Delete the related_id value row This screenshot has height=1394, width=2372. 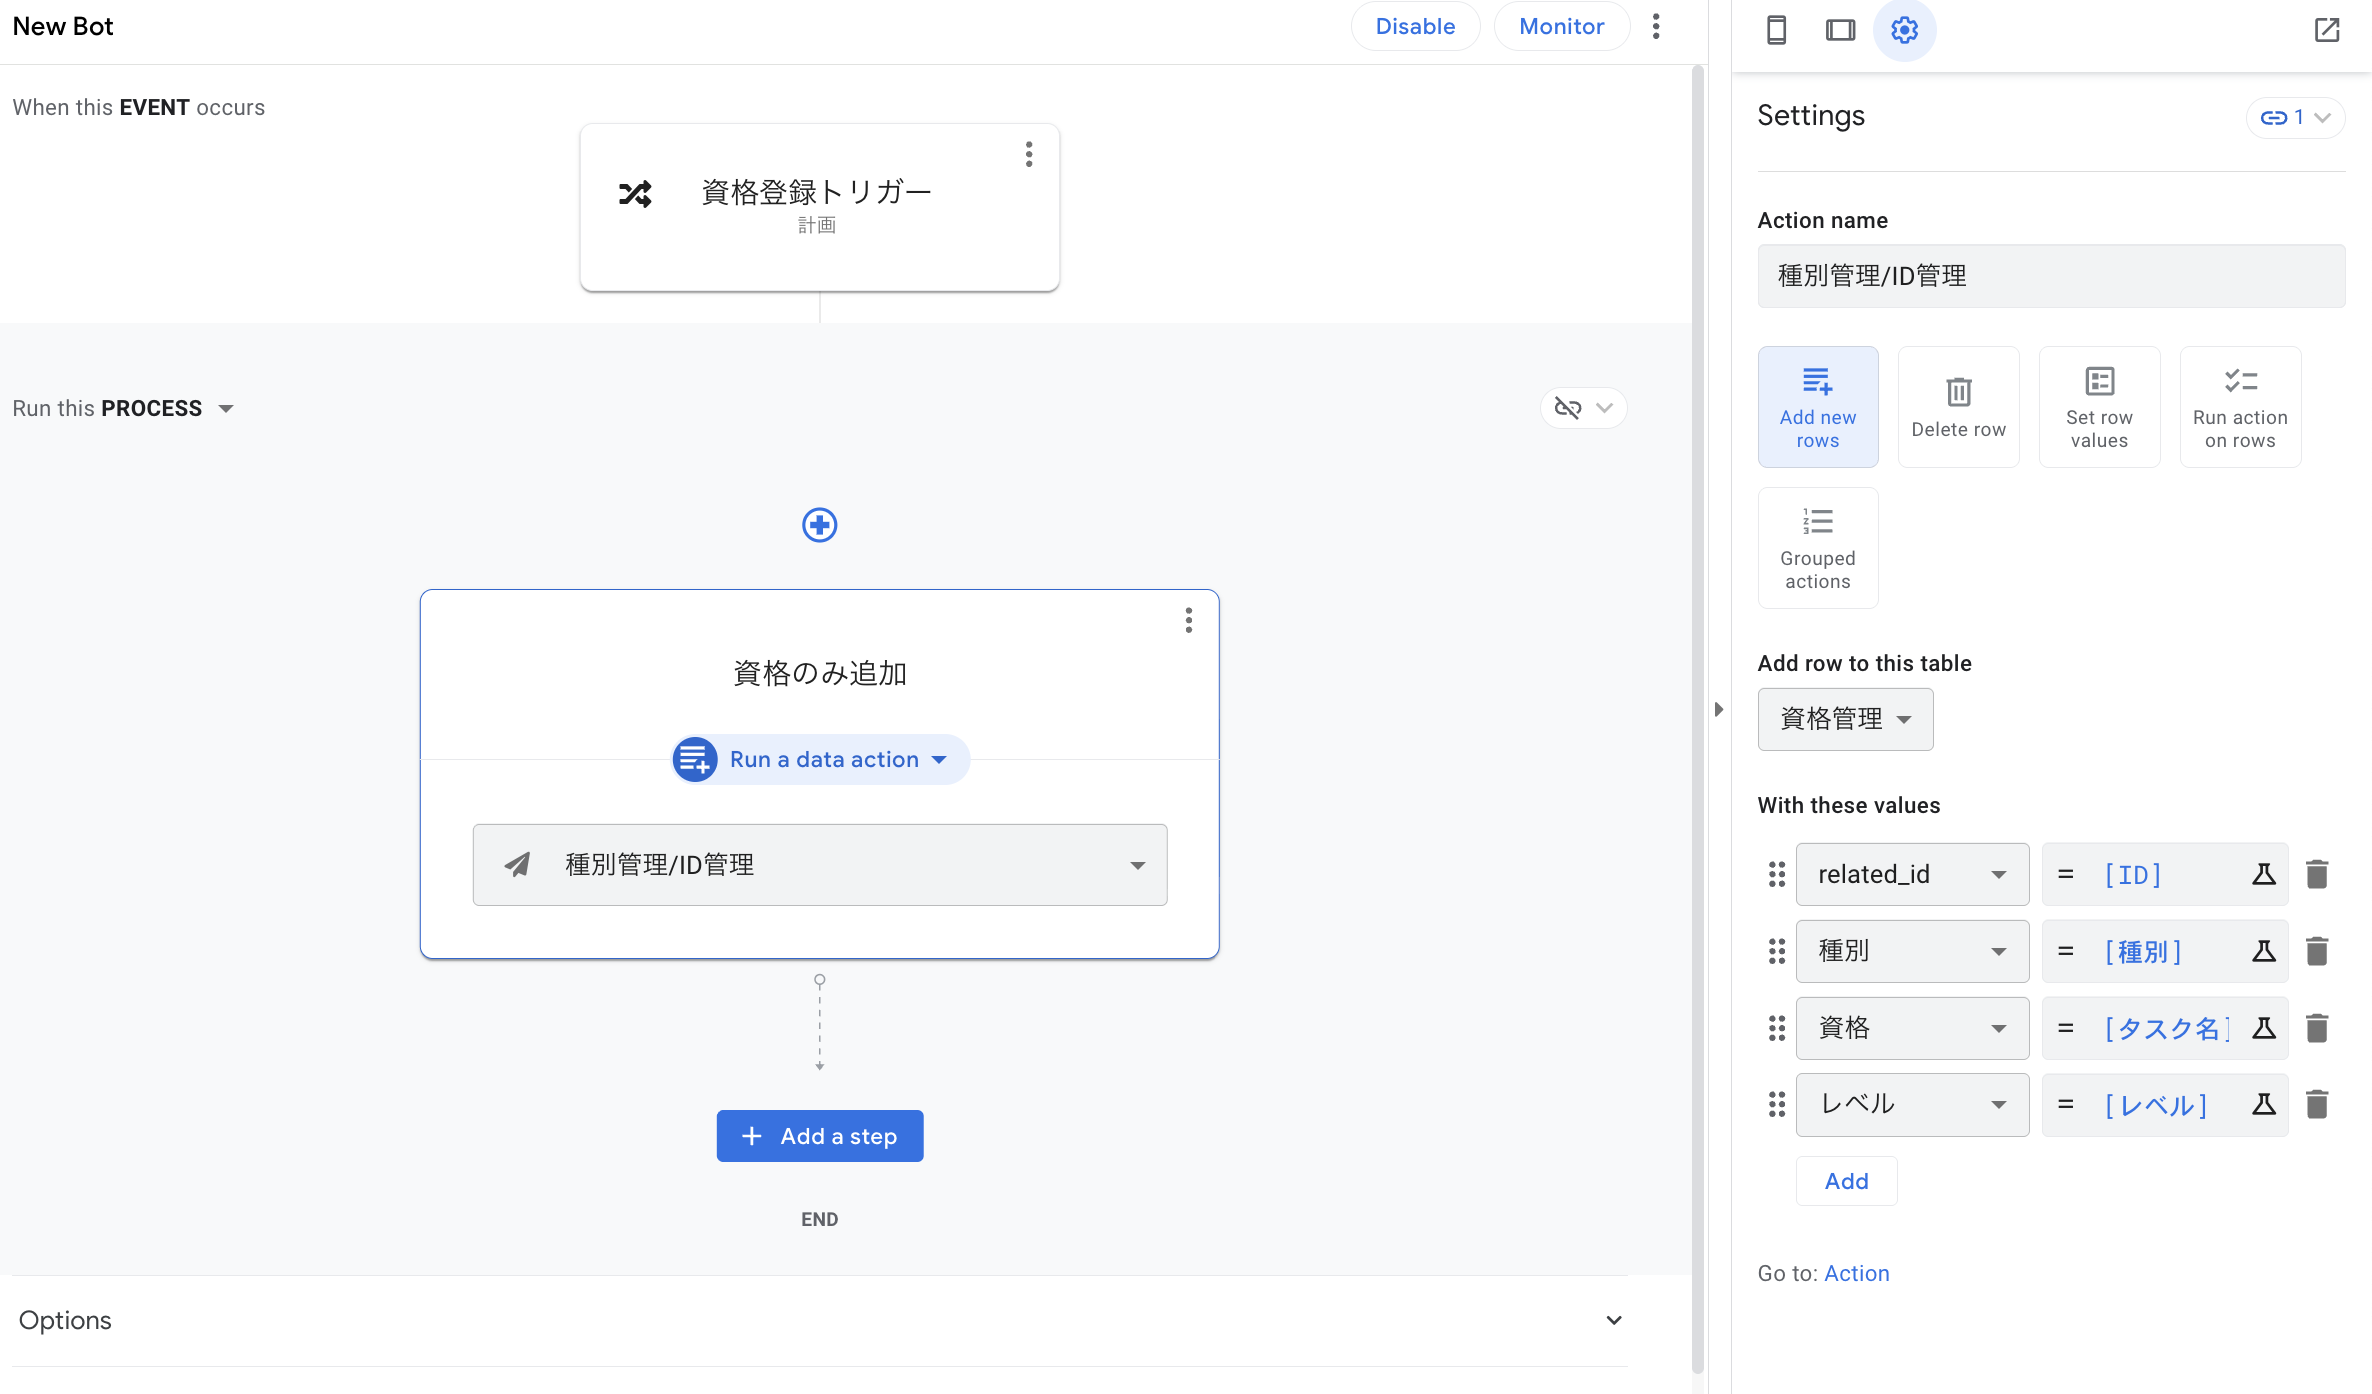tap(2317, 875)
